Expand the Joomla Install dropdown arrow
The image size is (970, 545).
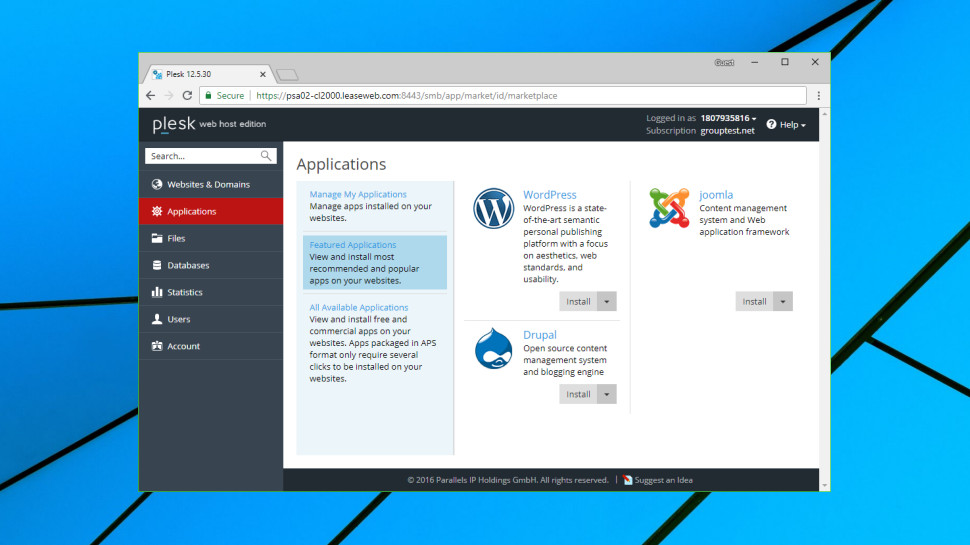pyautogui.click(x=783, y=301)
